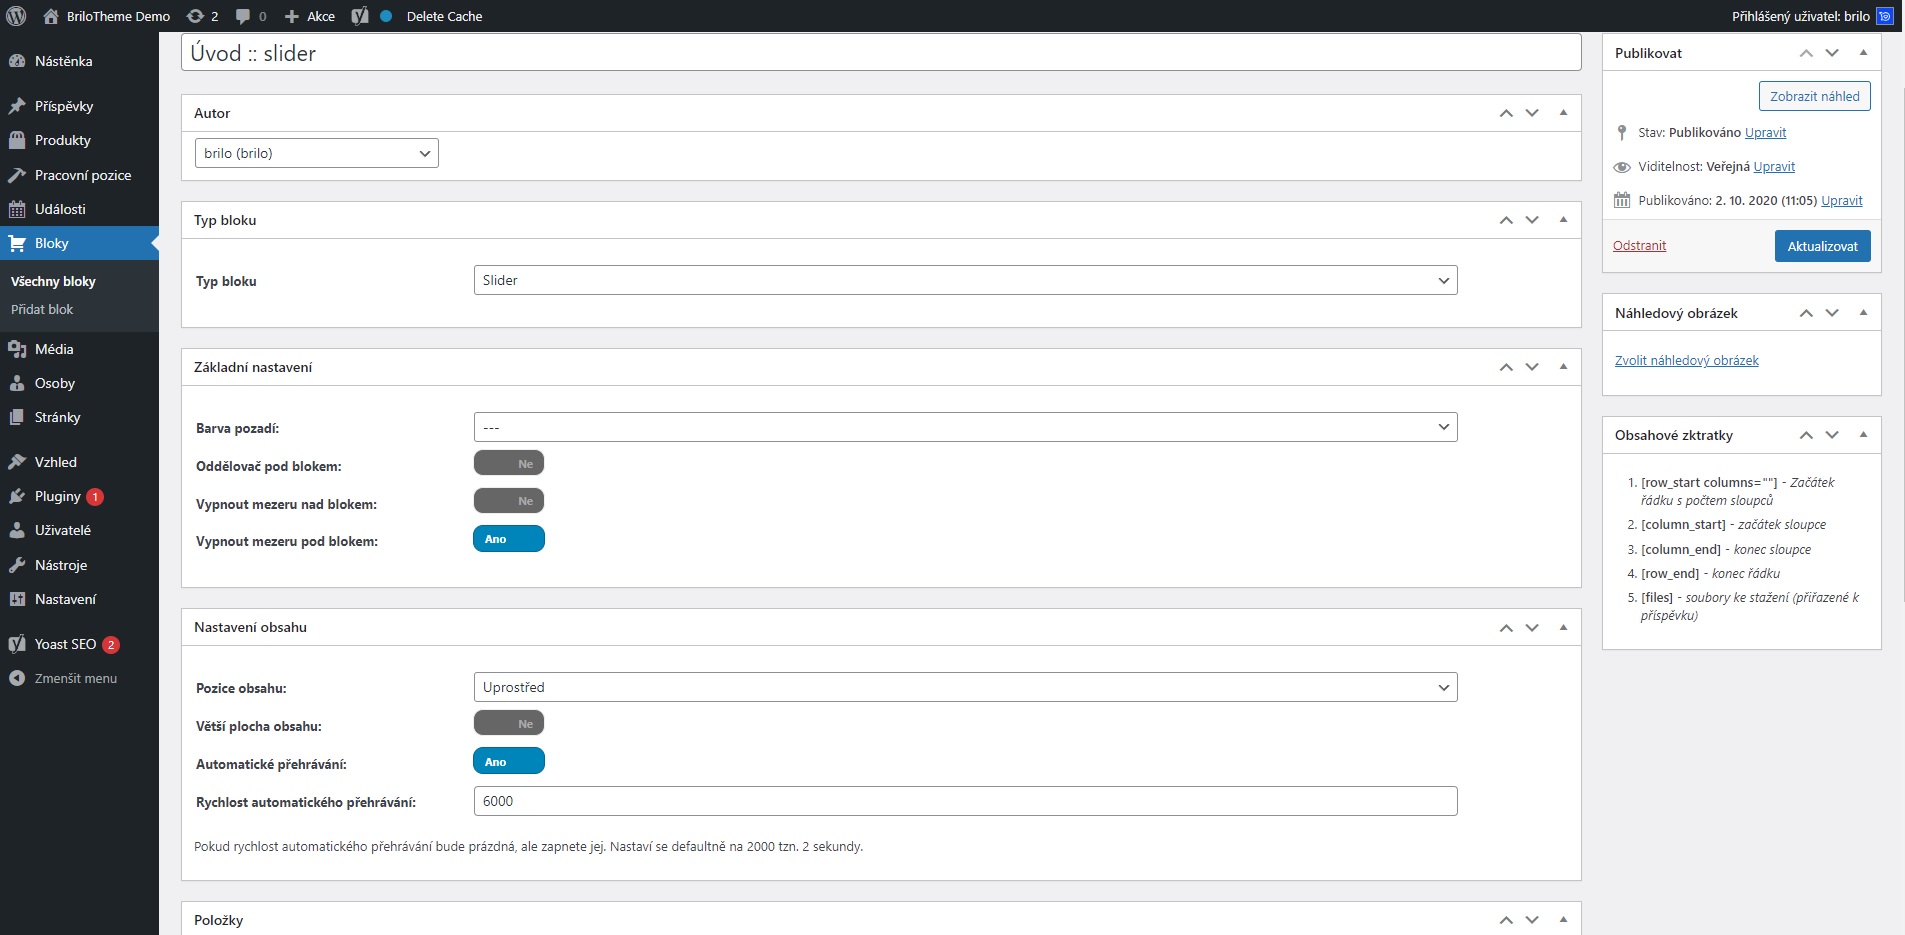This screenshot has width=1905, height=935.
Task: Click the WordPress logo icon in admin bar
Action: click(16, 16)
